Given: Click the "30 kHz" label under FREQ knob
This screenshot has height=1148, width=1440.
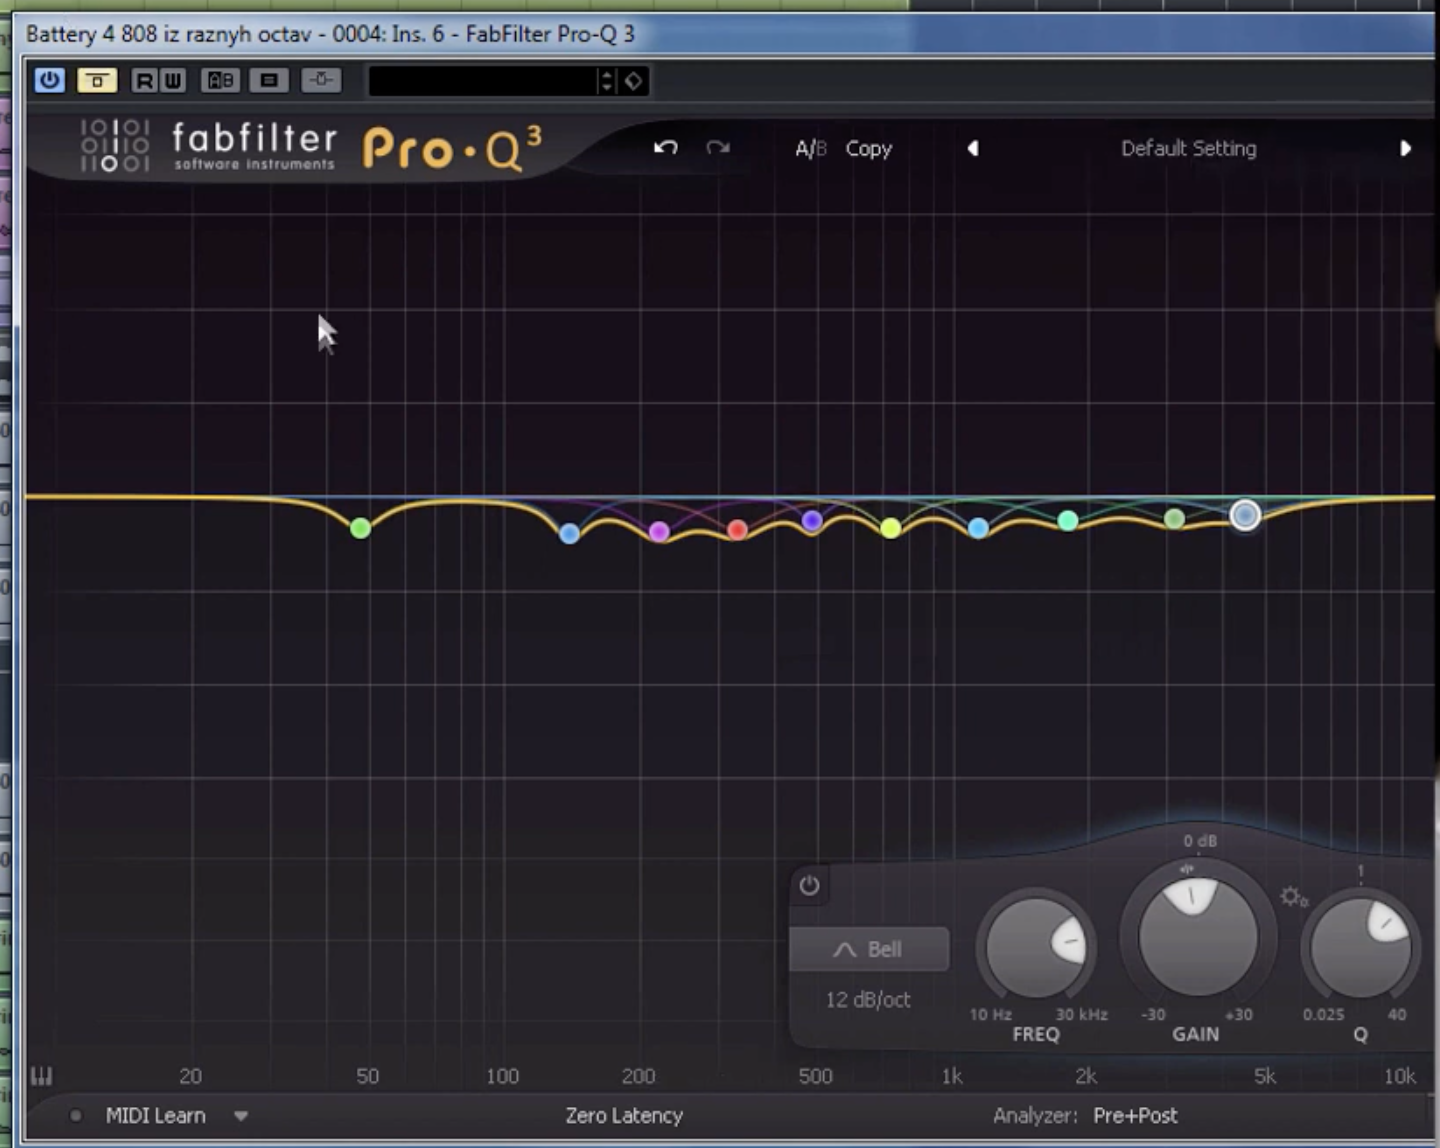Looking at the screenshot, I should tap(1081, 1014).
